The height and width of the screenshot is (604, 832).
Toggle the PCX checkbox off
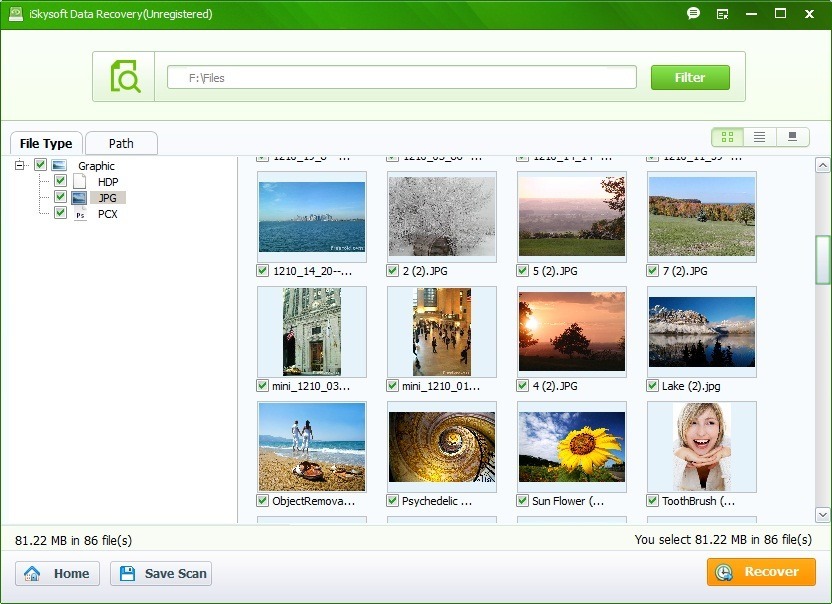[x=59, y=213]
